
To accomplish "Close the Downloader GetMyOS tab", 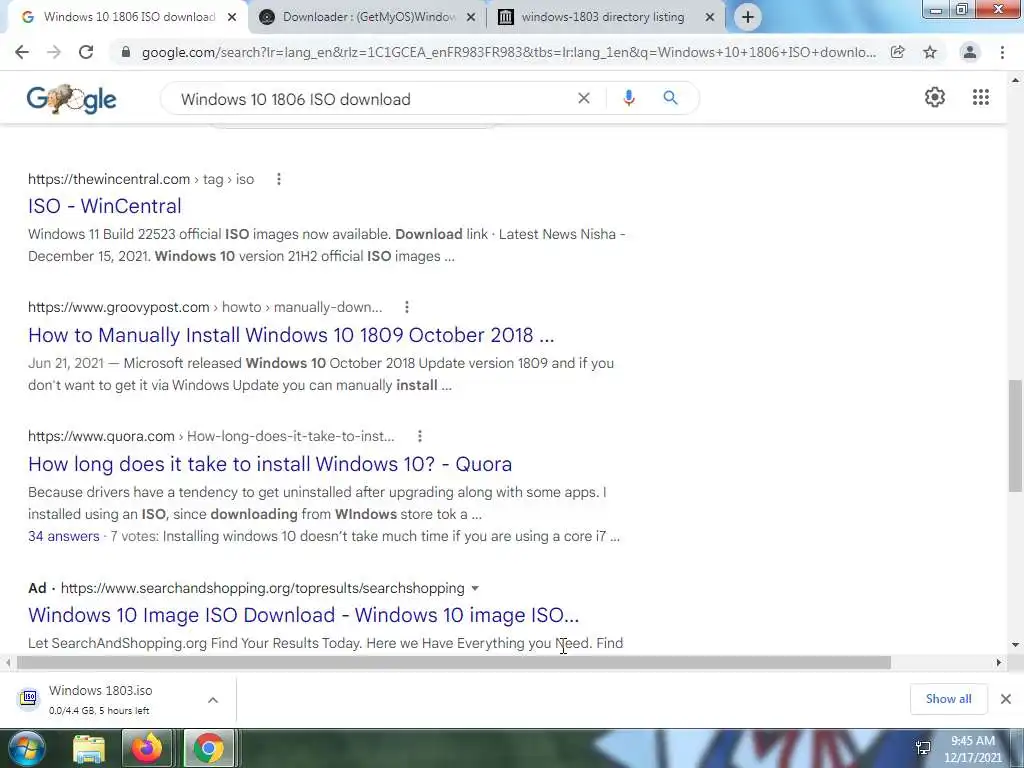I will pos(471,17).
